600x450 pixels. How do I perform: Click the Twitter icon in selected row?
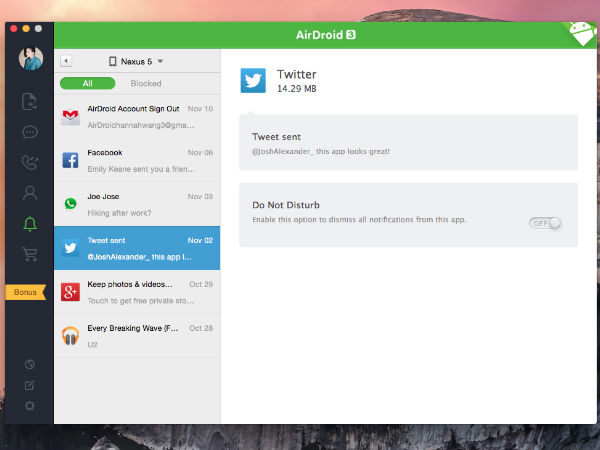[x=70, y=248]
